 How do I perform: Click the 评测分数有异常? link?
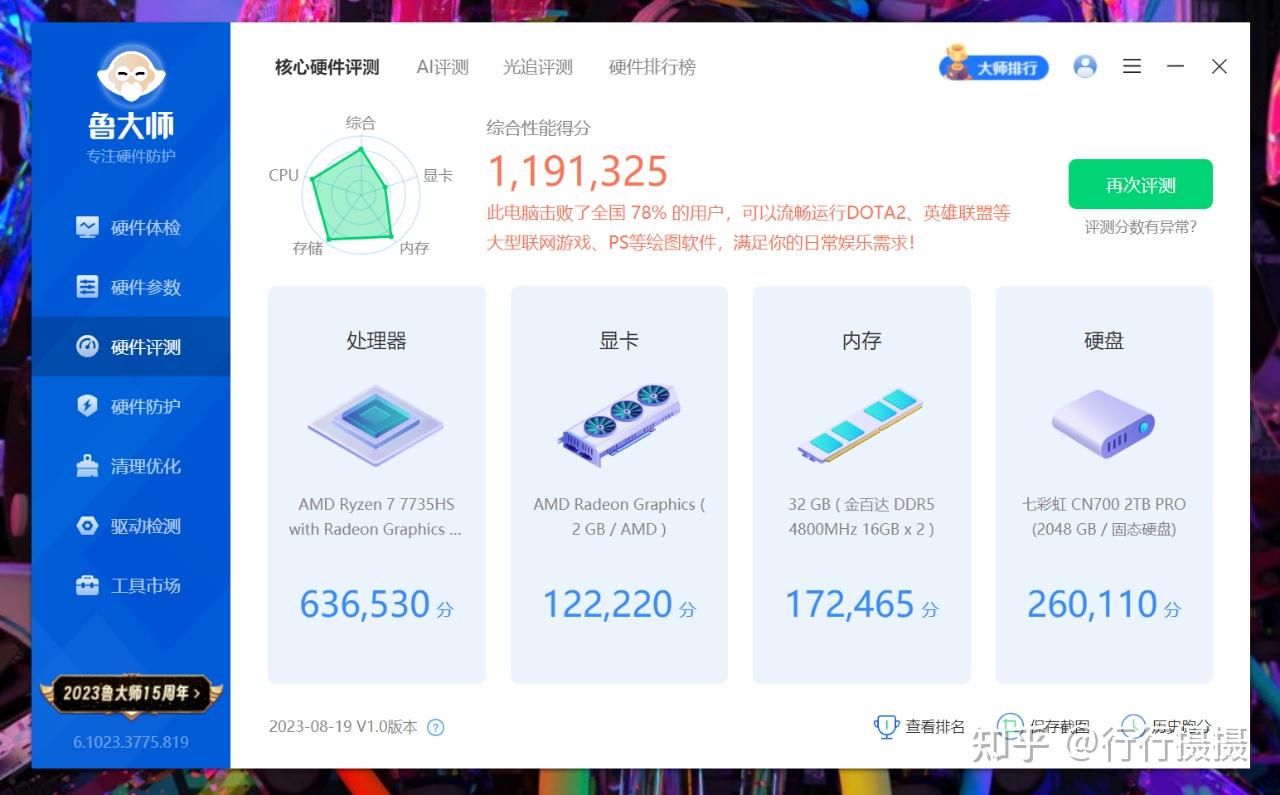pos(1140,227)
